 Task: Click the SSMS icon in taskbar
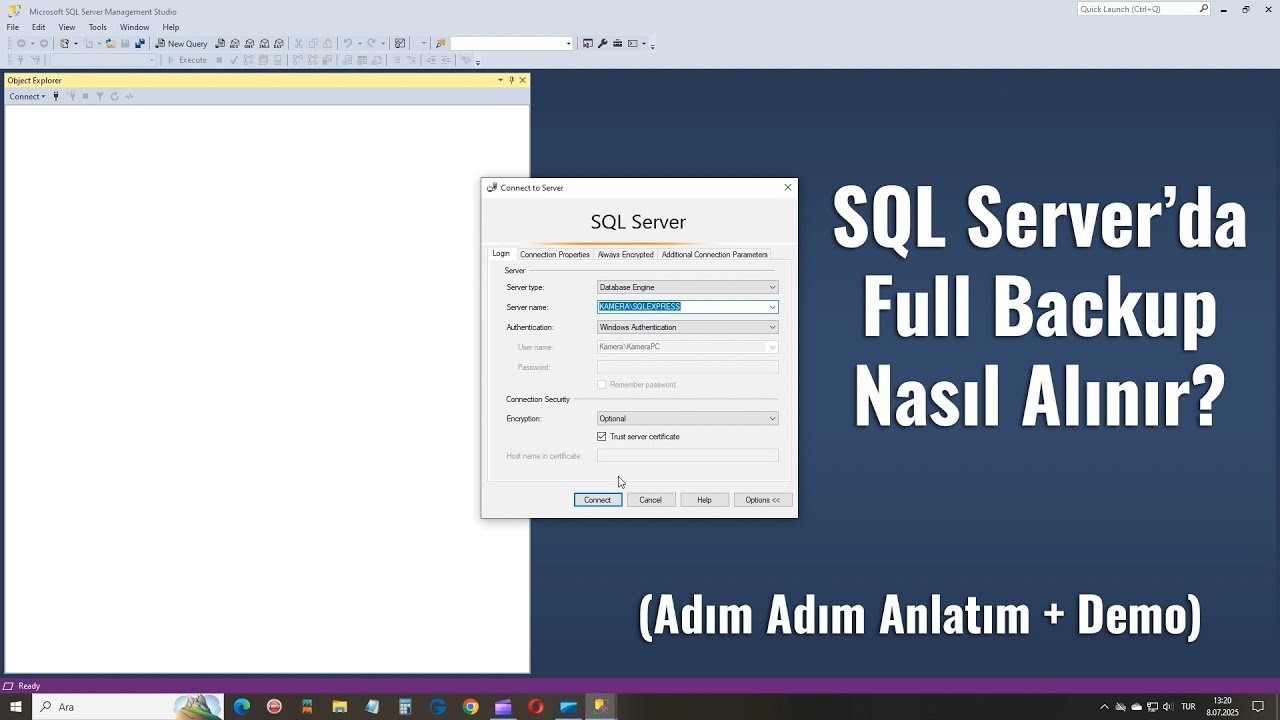[600, 707]
